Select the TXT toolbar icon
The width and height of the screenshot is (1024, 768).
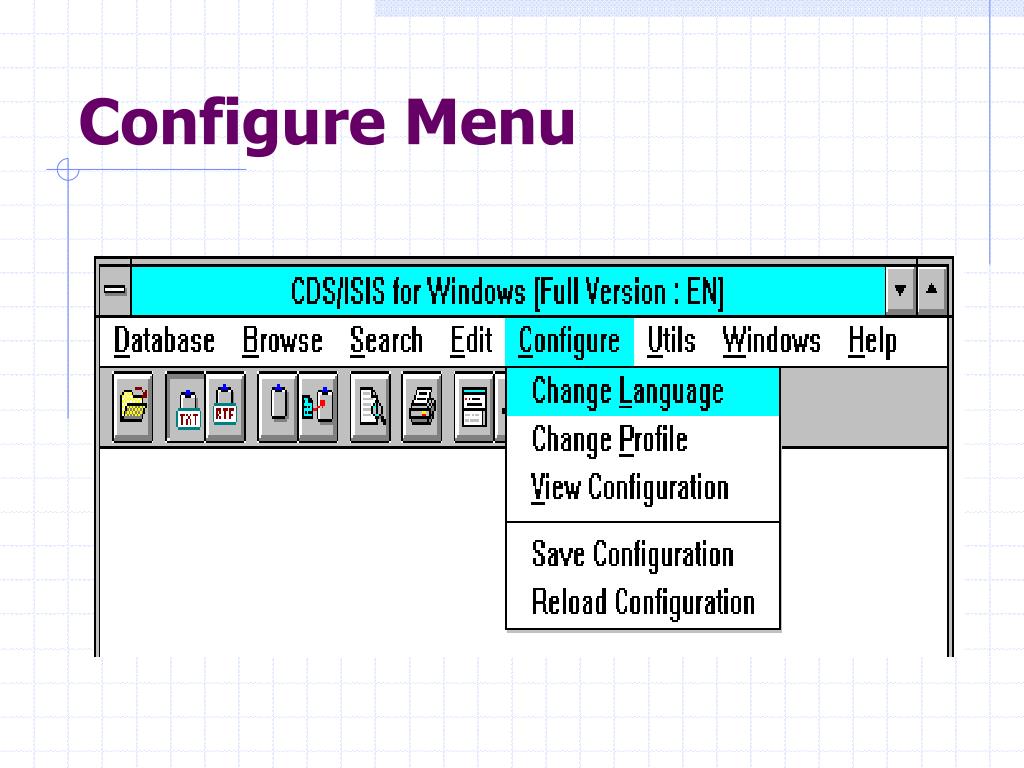(x=187, y=407)
